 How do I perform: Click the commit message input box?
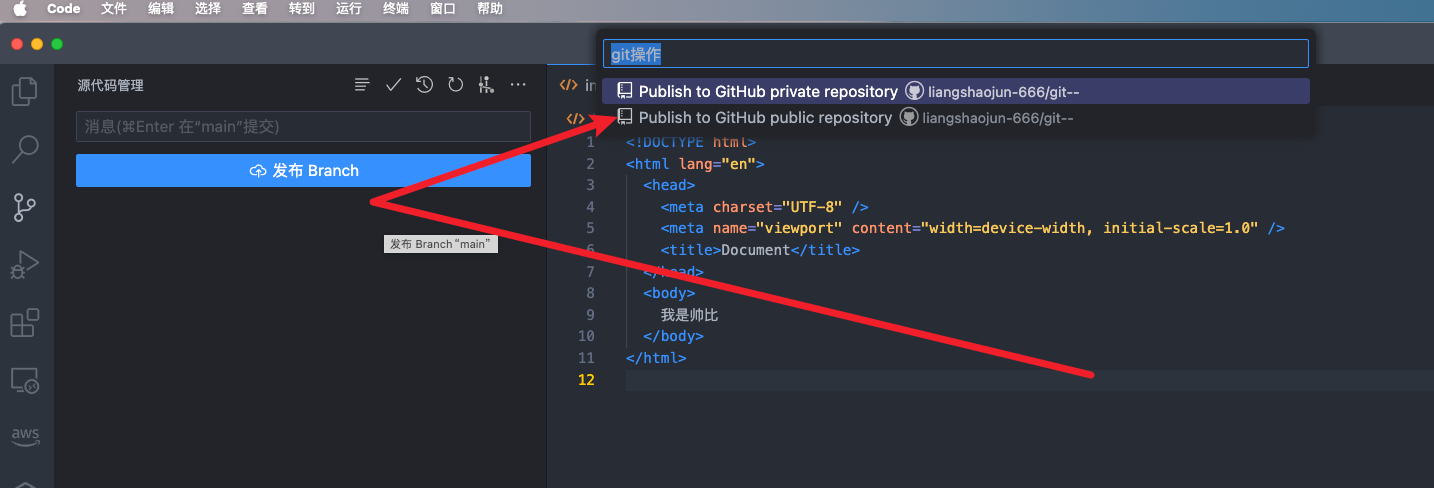303,127
